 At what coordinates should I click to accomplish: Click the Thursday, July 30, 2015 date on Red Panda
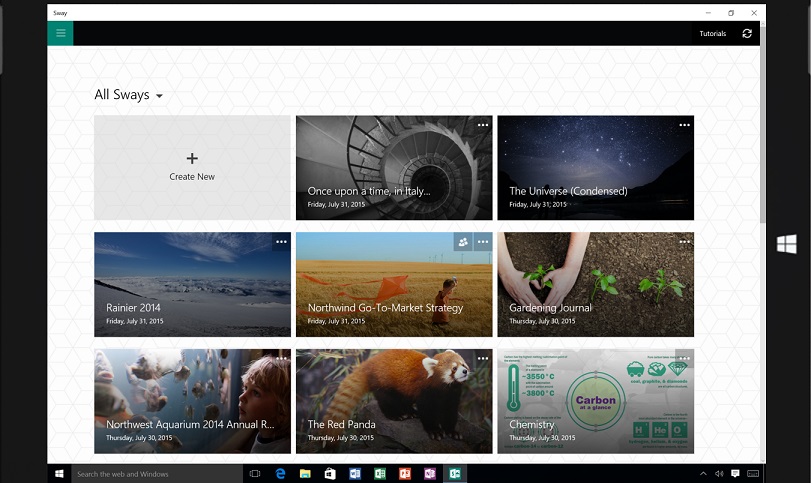(341, 438)
